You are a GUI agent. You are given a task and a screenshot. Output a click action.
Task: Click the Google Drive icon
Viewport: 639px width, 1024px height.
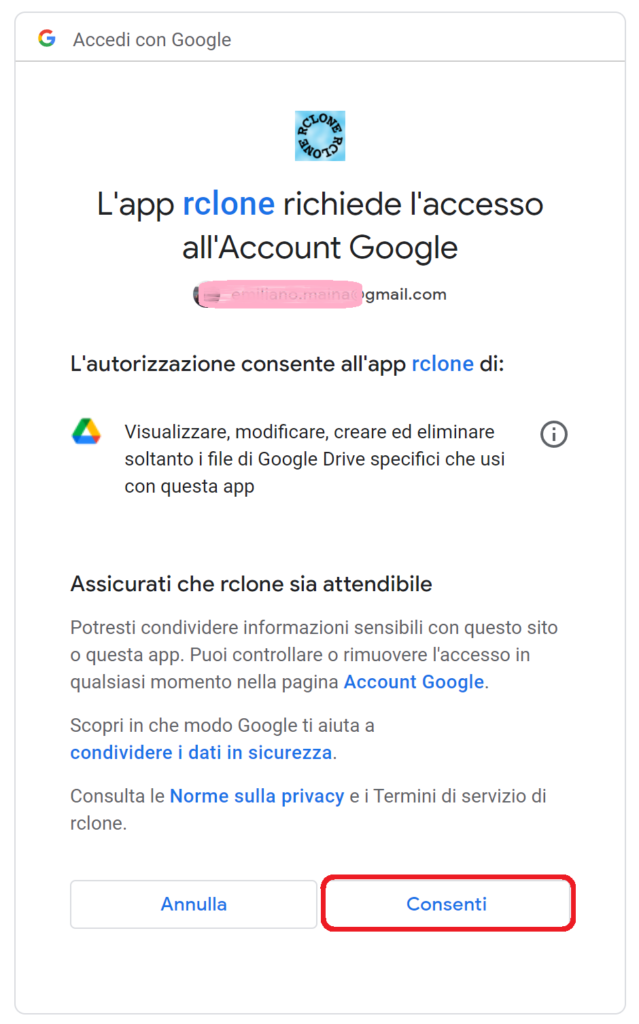click(x=87, y=432)
